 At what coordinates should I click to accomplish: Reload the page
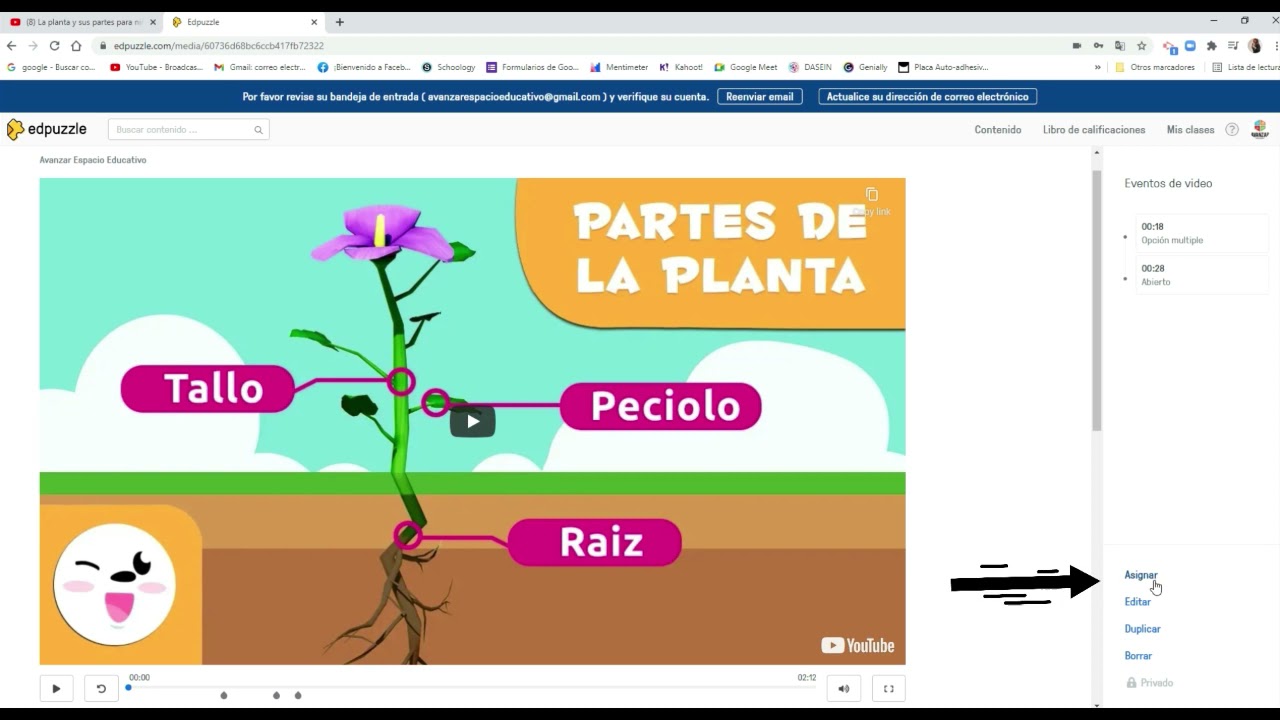(x=54, y=45)
